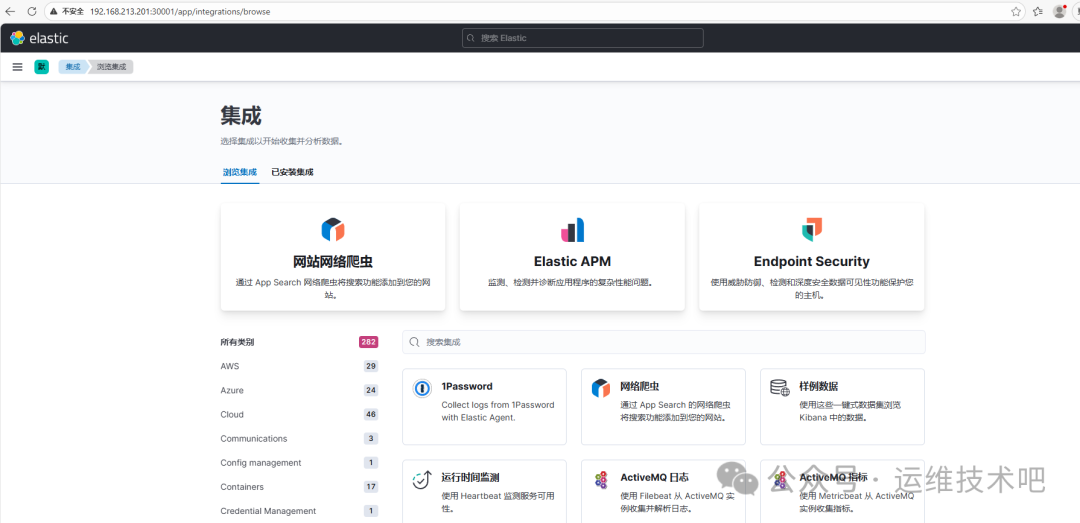The image size is (1080, 523).
Task: Open the 网站网络爬虫 featured card title
Action: (333, 262)
